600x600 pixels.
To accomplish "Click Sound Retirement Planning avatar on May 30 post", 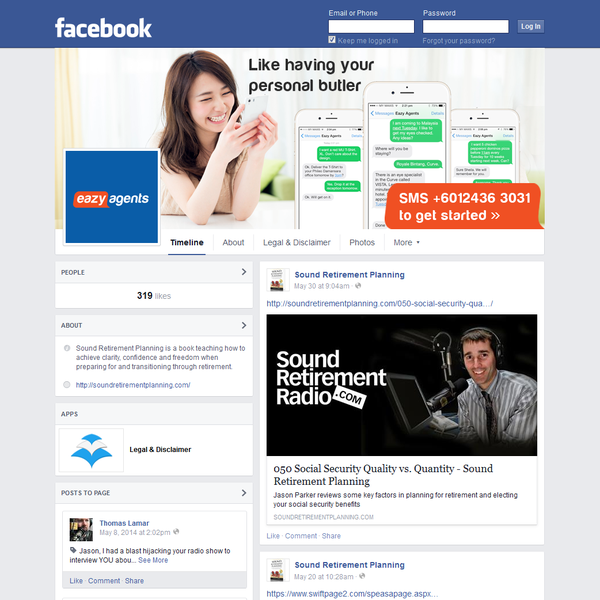I will pyautogui.click(x=277, y=280).
